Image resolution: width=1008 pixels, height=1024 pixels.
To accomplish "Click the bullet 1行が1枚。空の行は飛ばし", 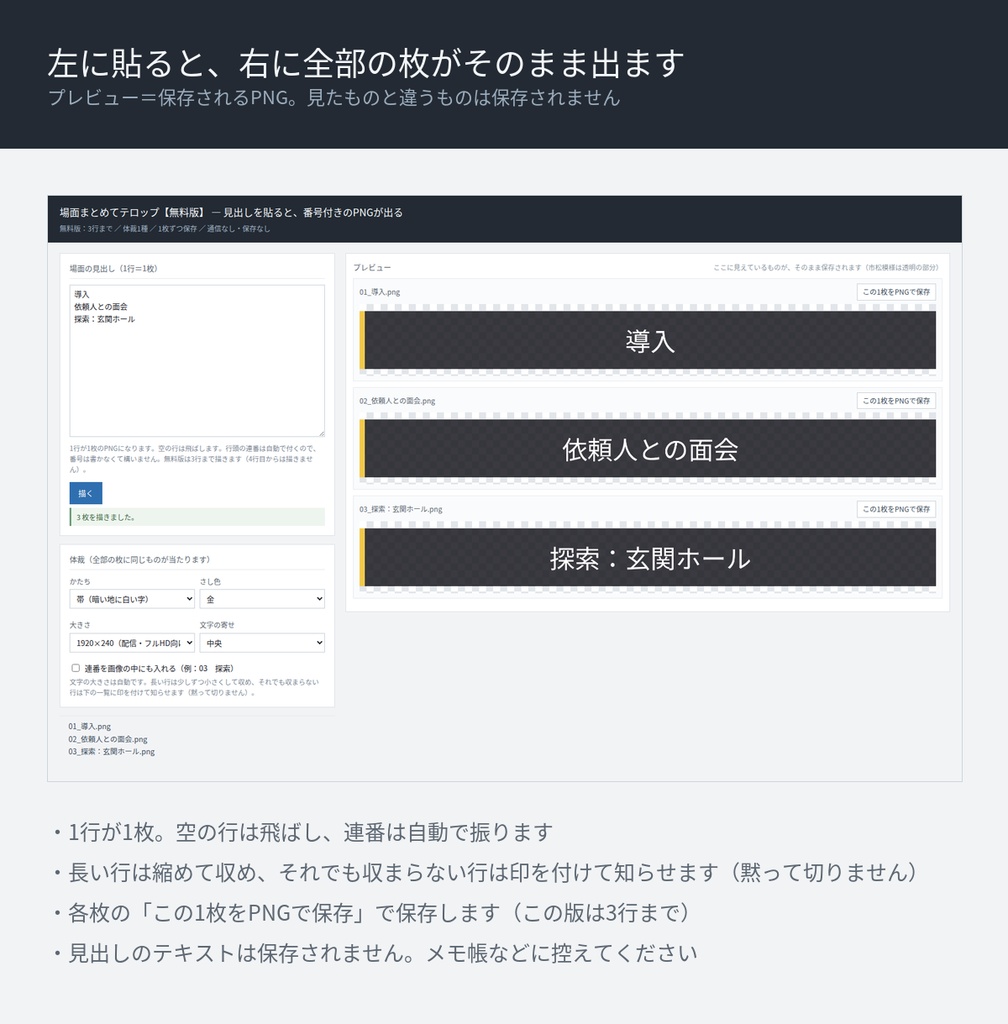I will pos(302,832).
